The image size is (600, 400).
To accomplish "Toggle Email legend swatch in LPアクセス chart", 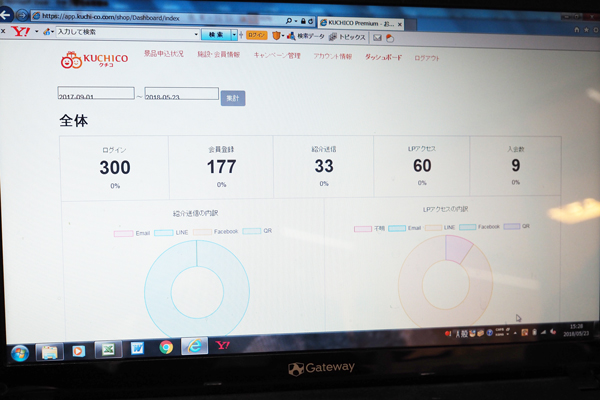I will (397, 229).
